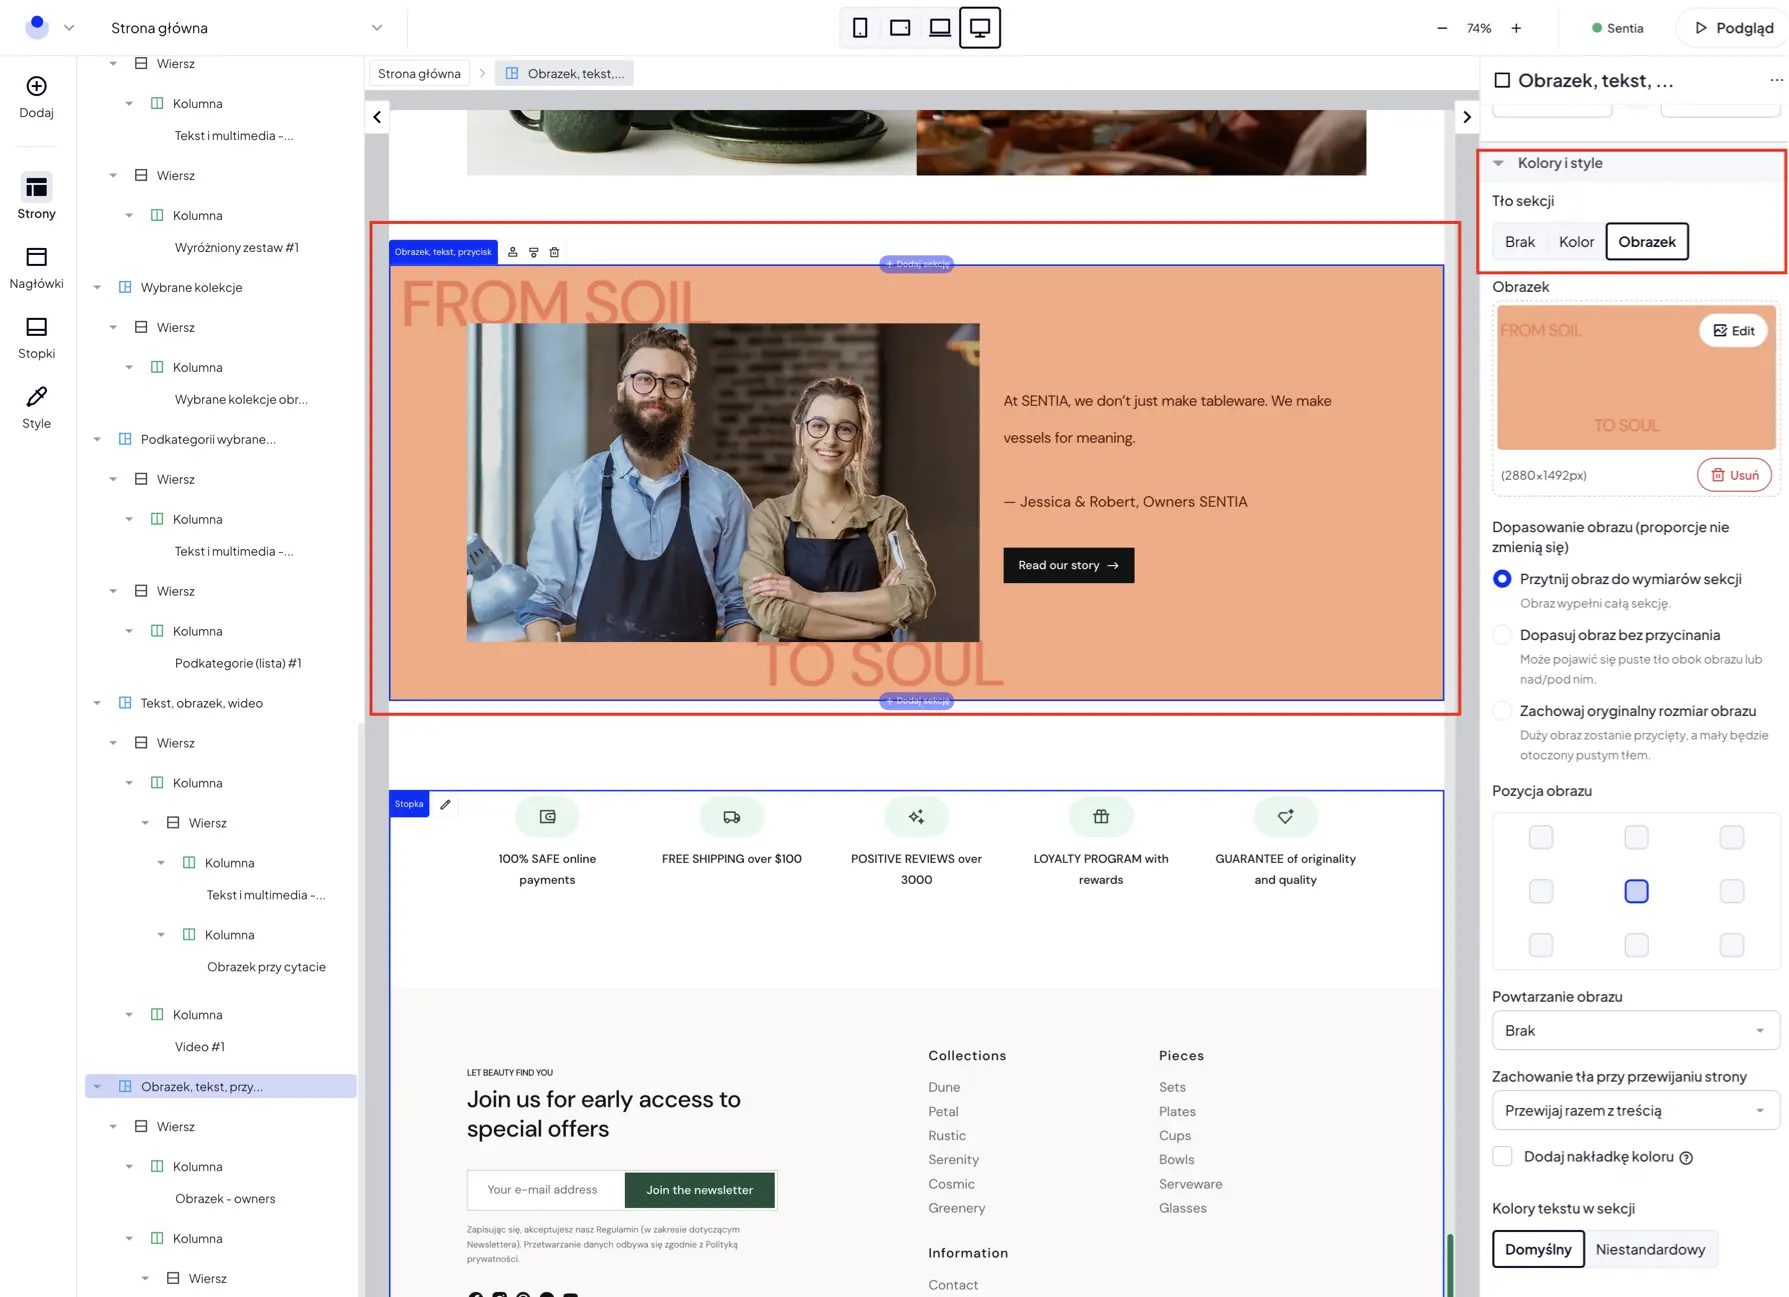
Task: Switch to laptop device preview
Action: [x=940, y=28]
